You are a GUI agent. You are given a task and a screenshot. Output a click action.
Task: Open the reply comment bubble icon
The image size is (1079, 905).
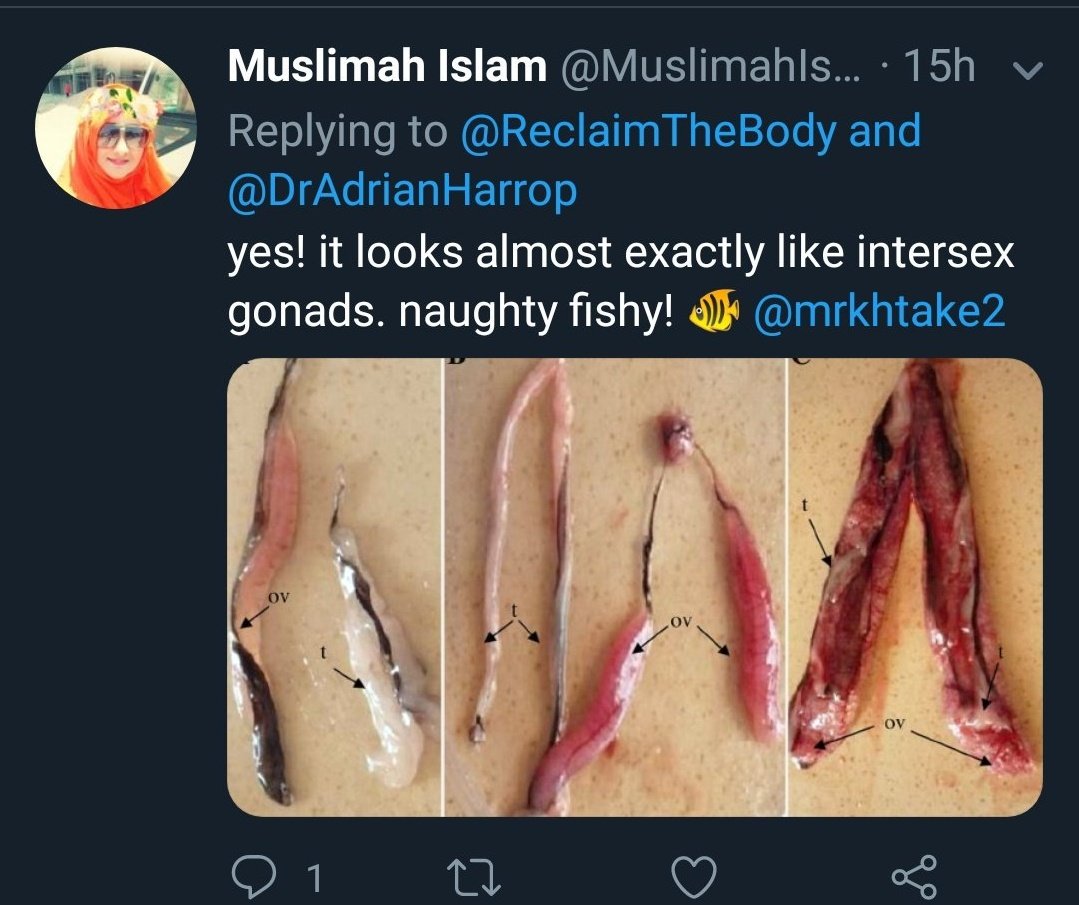click(x=253, y=877)
